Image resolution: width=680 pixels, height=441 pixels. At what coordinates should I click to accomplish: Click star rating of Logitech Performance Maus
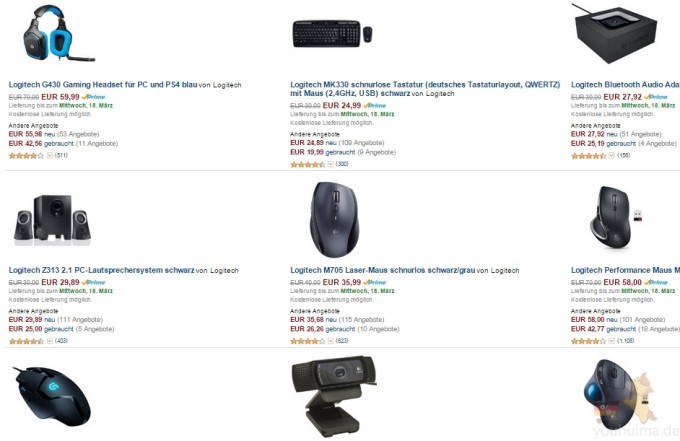588,341
